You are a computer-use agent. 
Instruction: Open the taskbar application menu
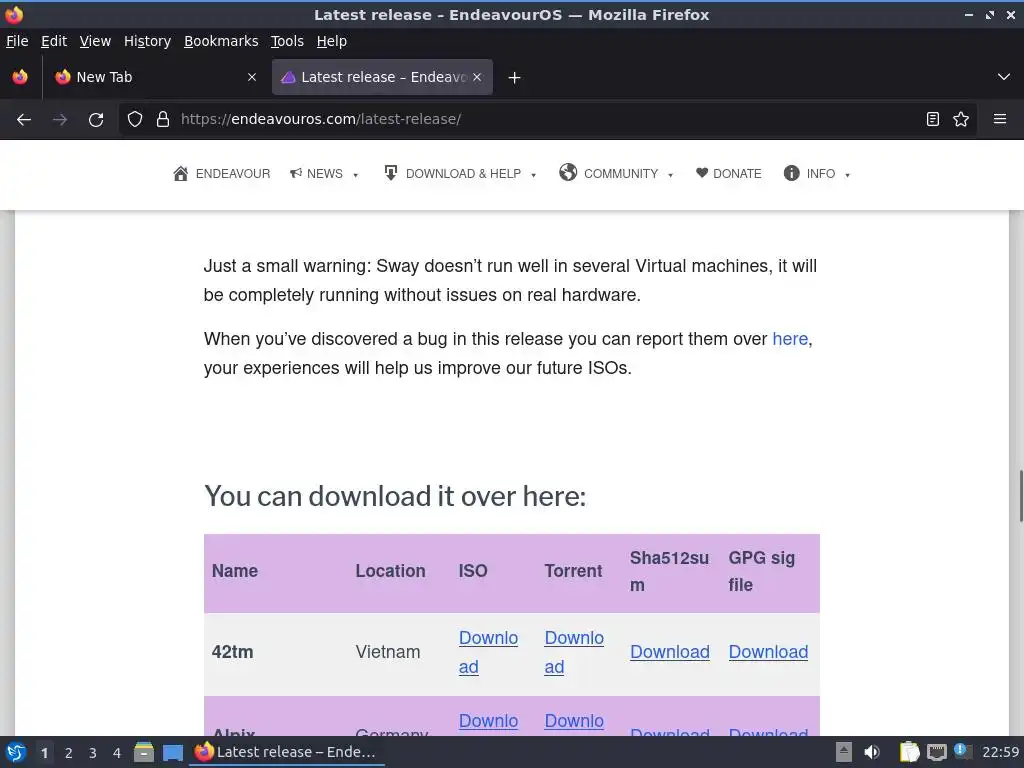(x=16, y=752)
